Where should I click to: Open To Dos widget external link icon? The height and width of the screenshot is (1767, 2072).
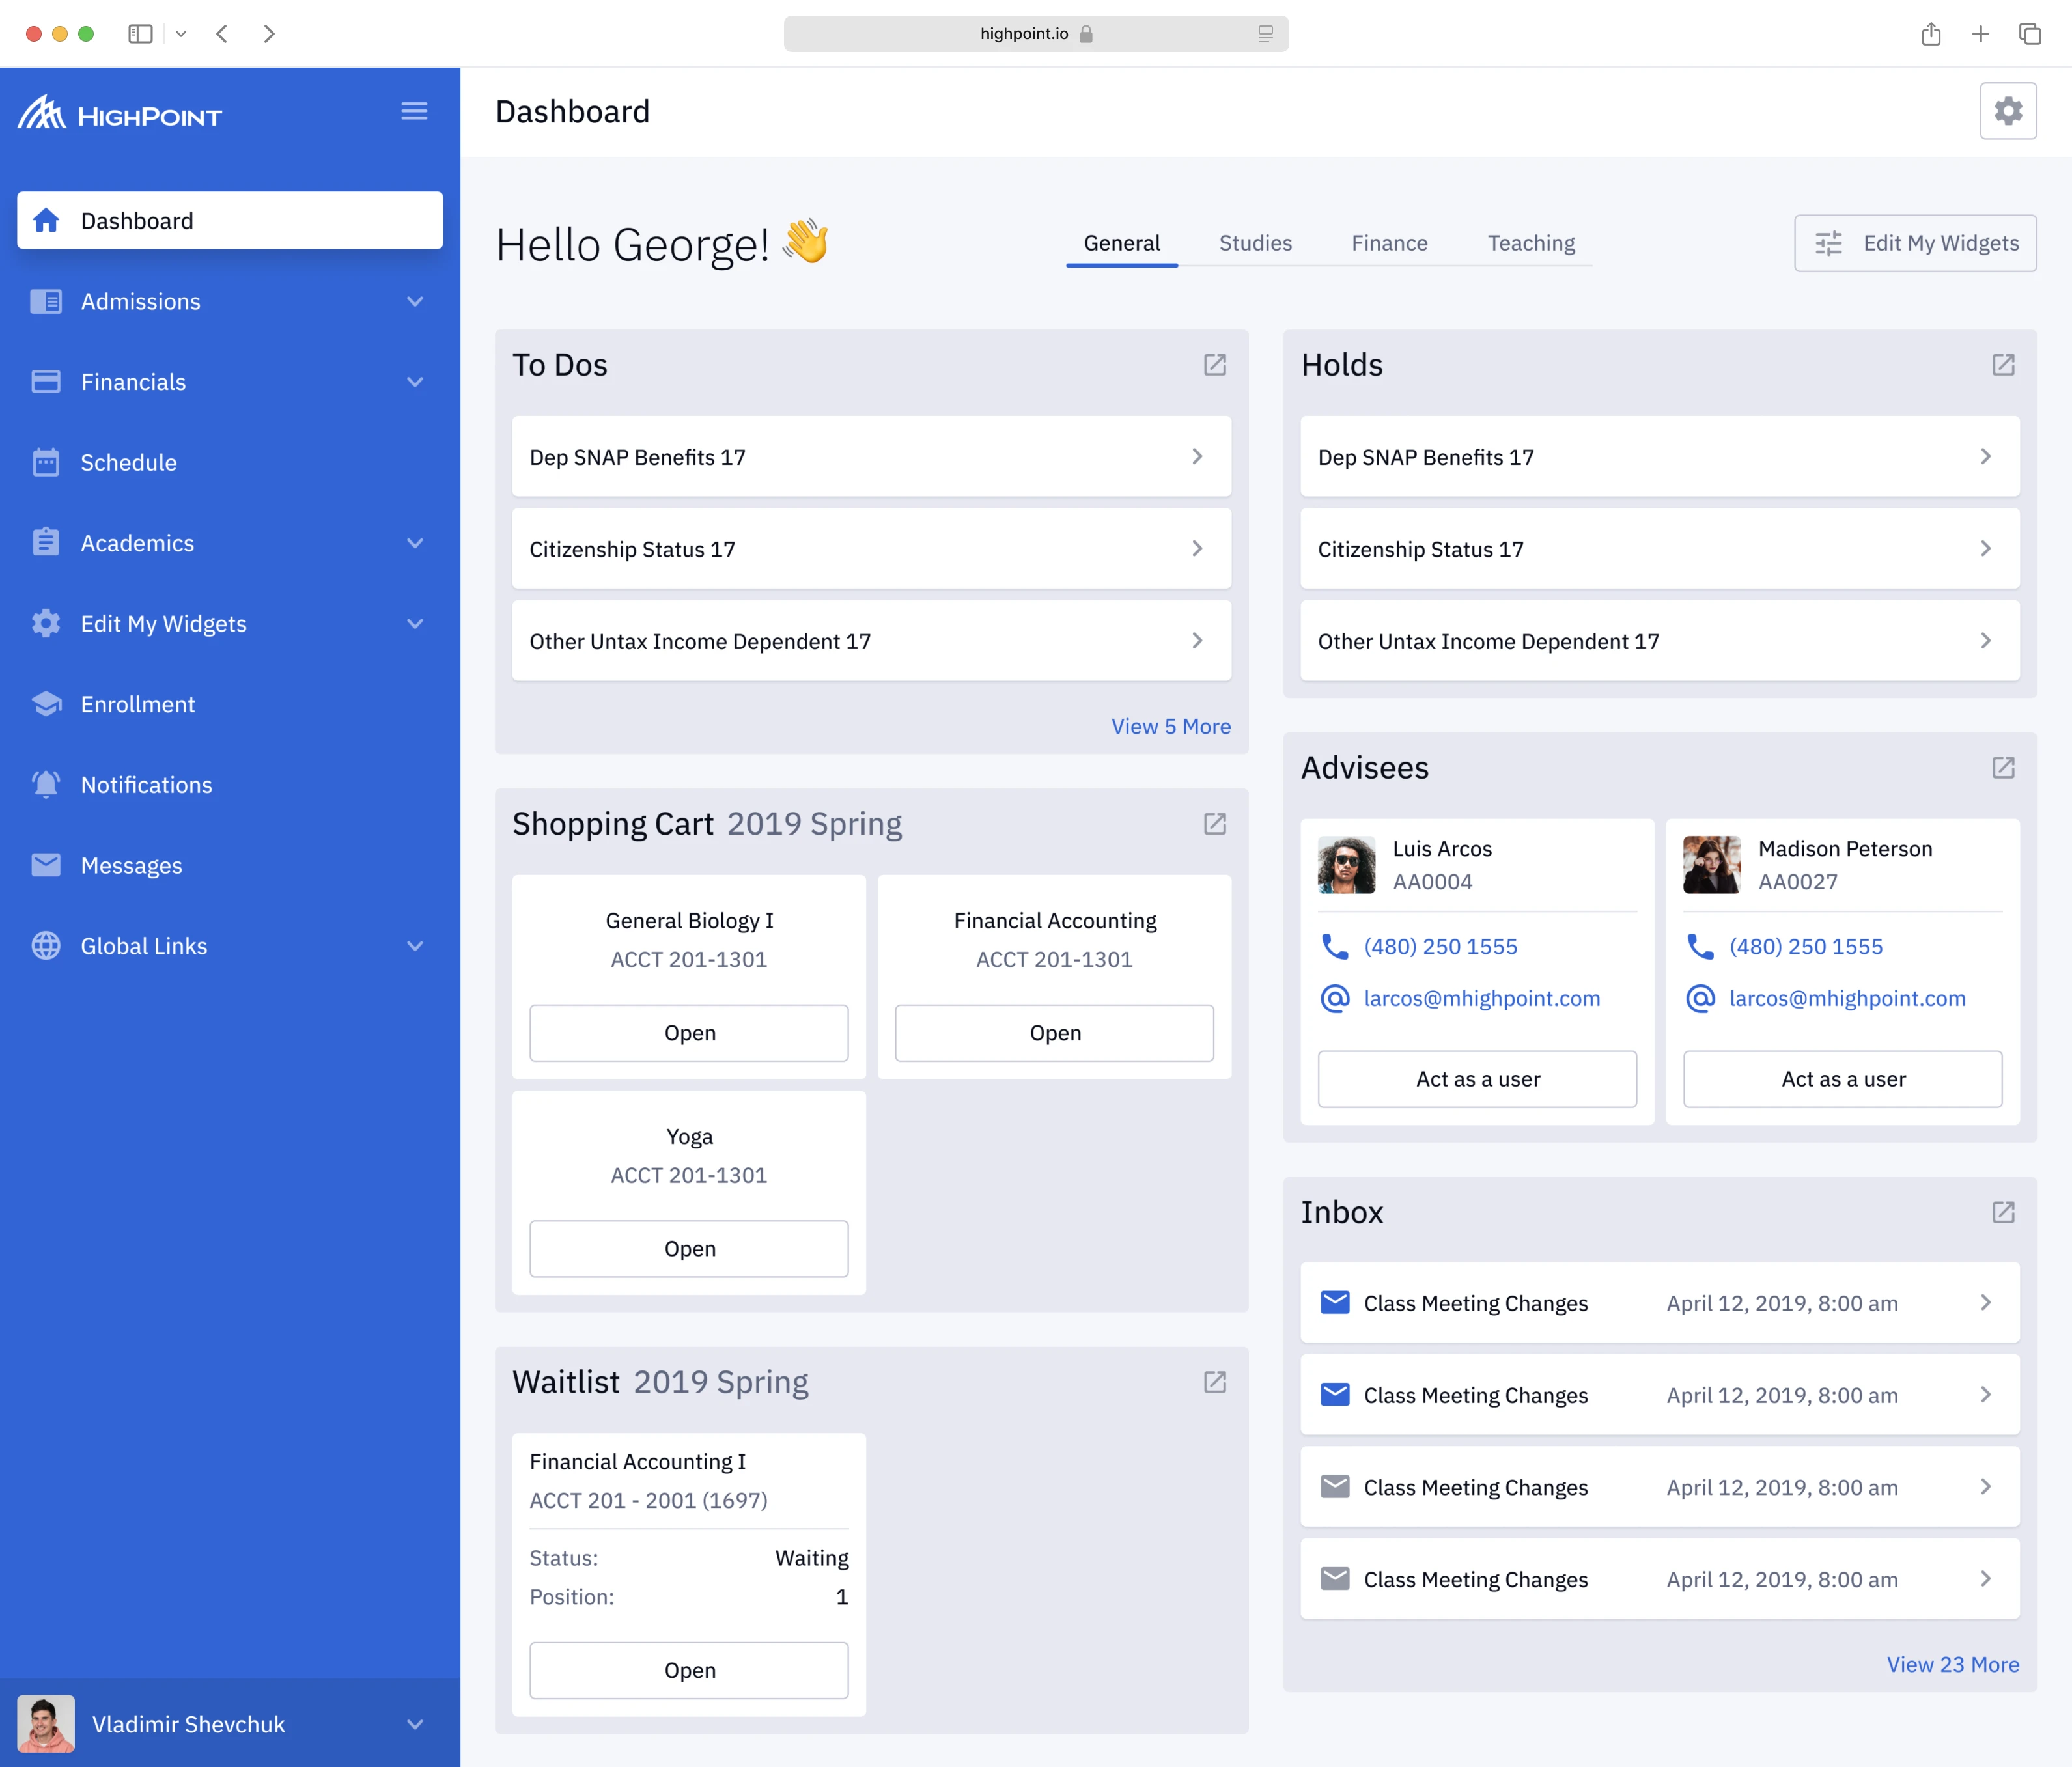point(1214,365)
